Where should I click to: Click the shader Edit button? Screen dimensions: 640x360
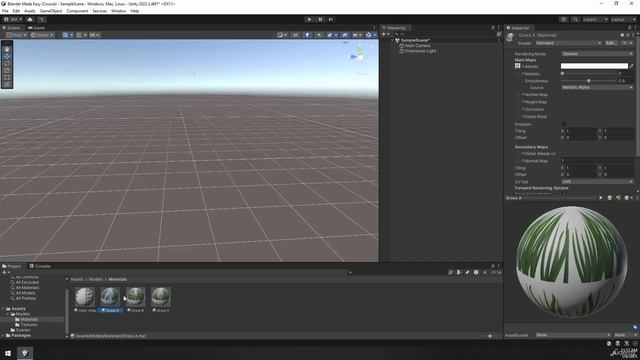[611, 43]
